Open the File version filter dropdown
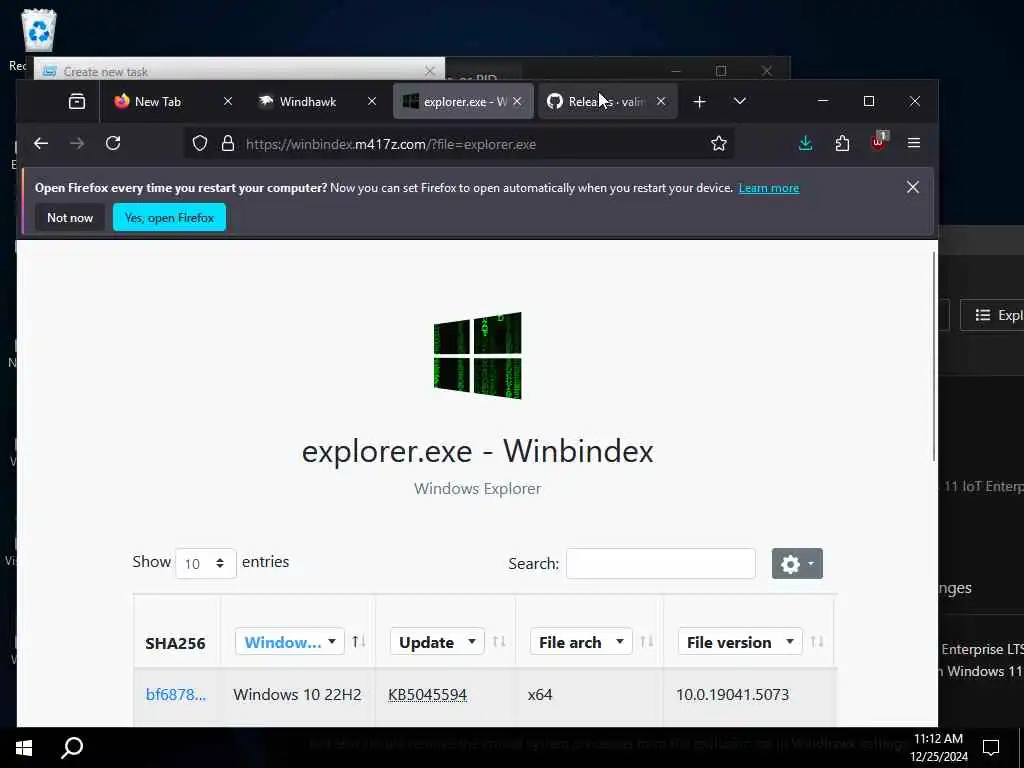Image resolution: width=1024 pixels, height=768 pixels. tap(740, 642)
